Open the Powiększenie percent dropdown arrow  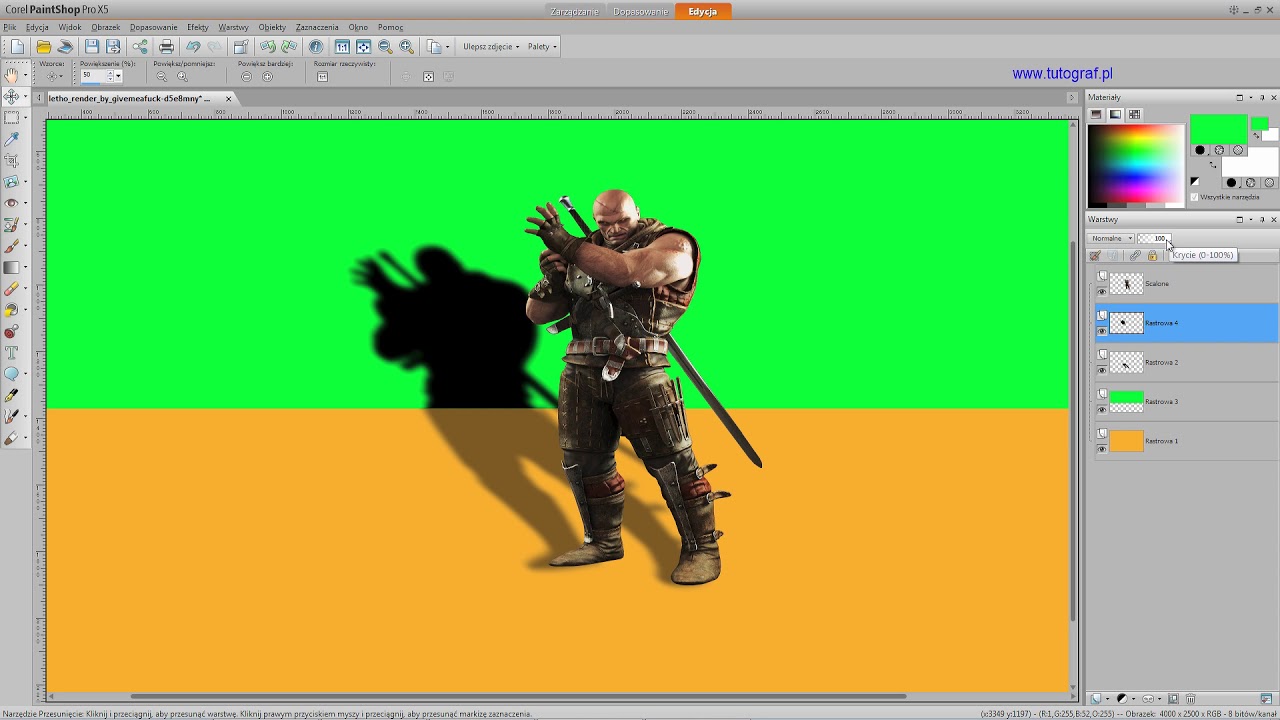click(118, 76)
